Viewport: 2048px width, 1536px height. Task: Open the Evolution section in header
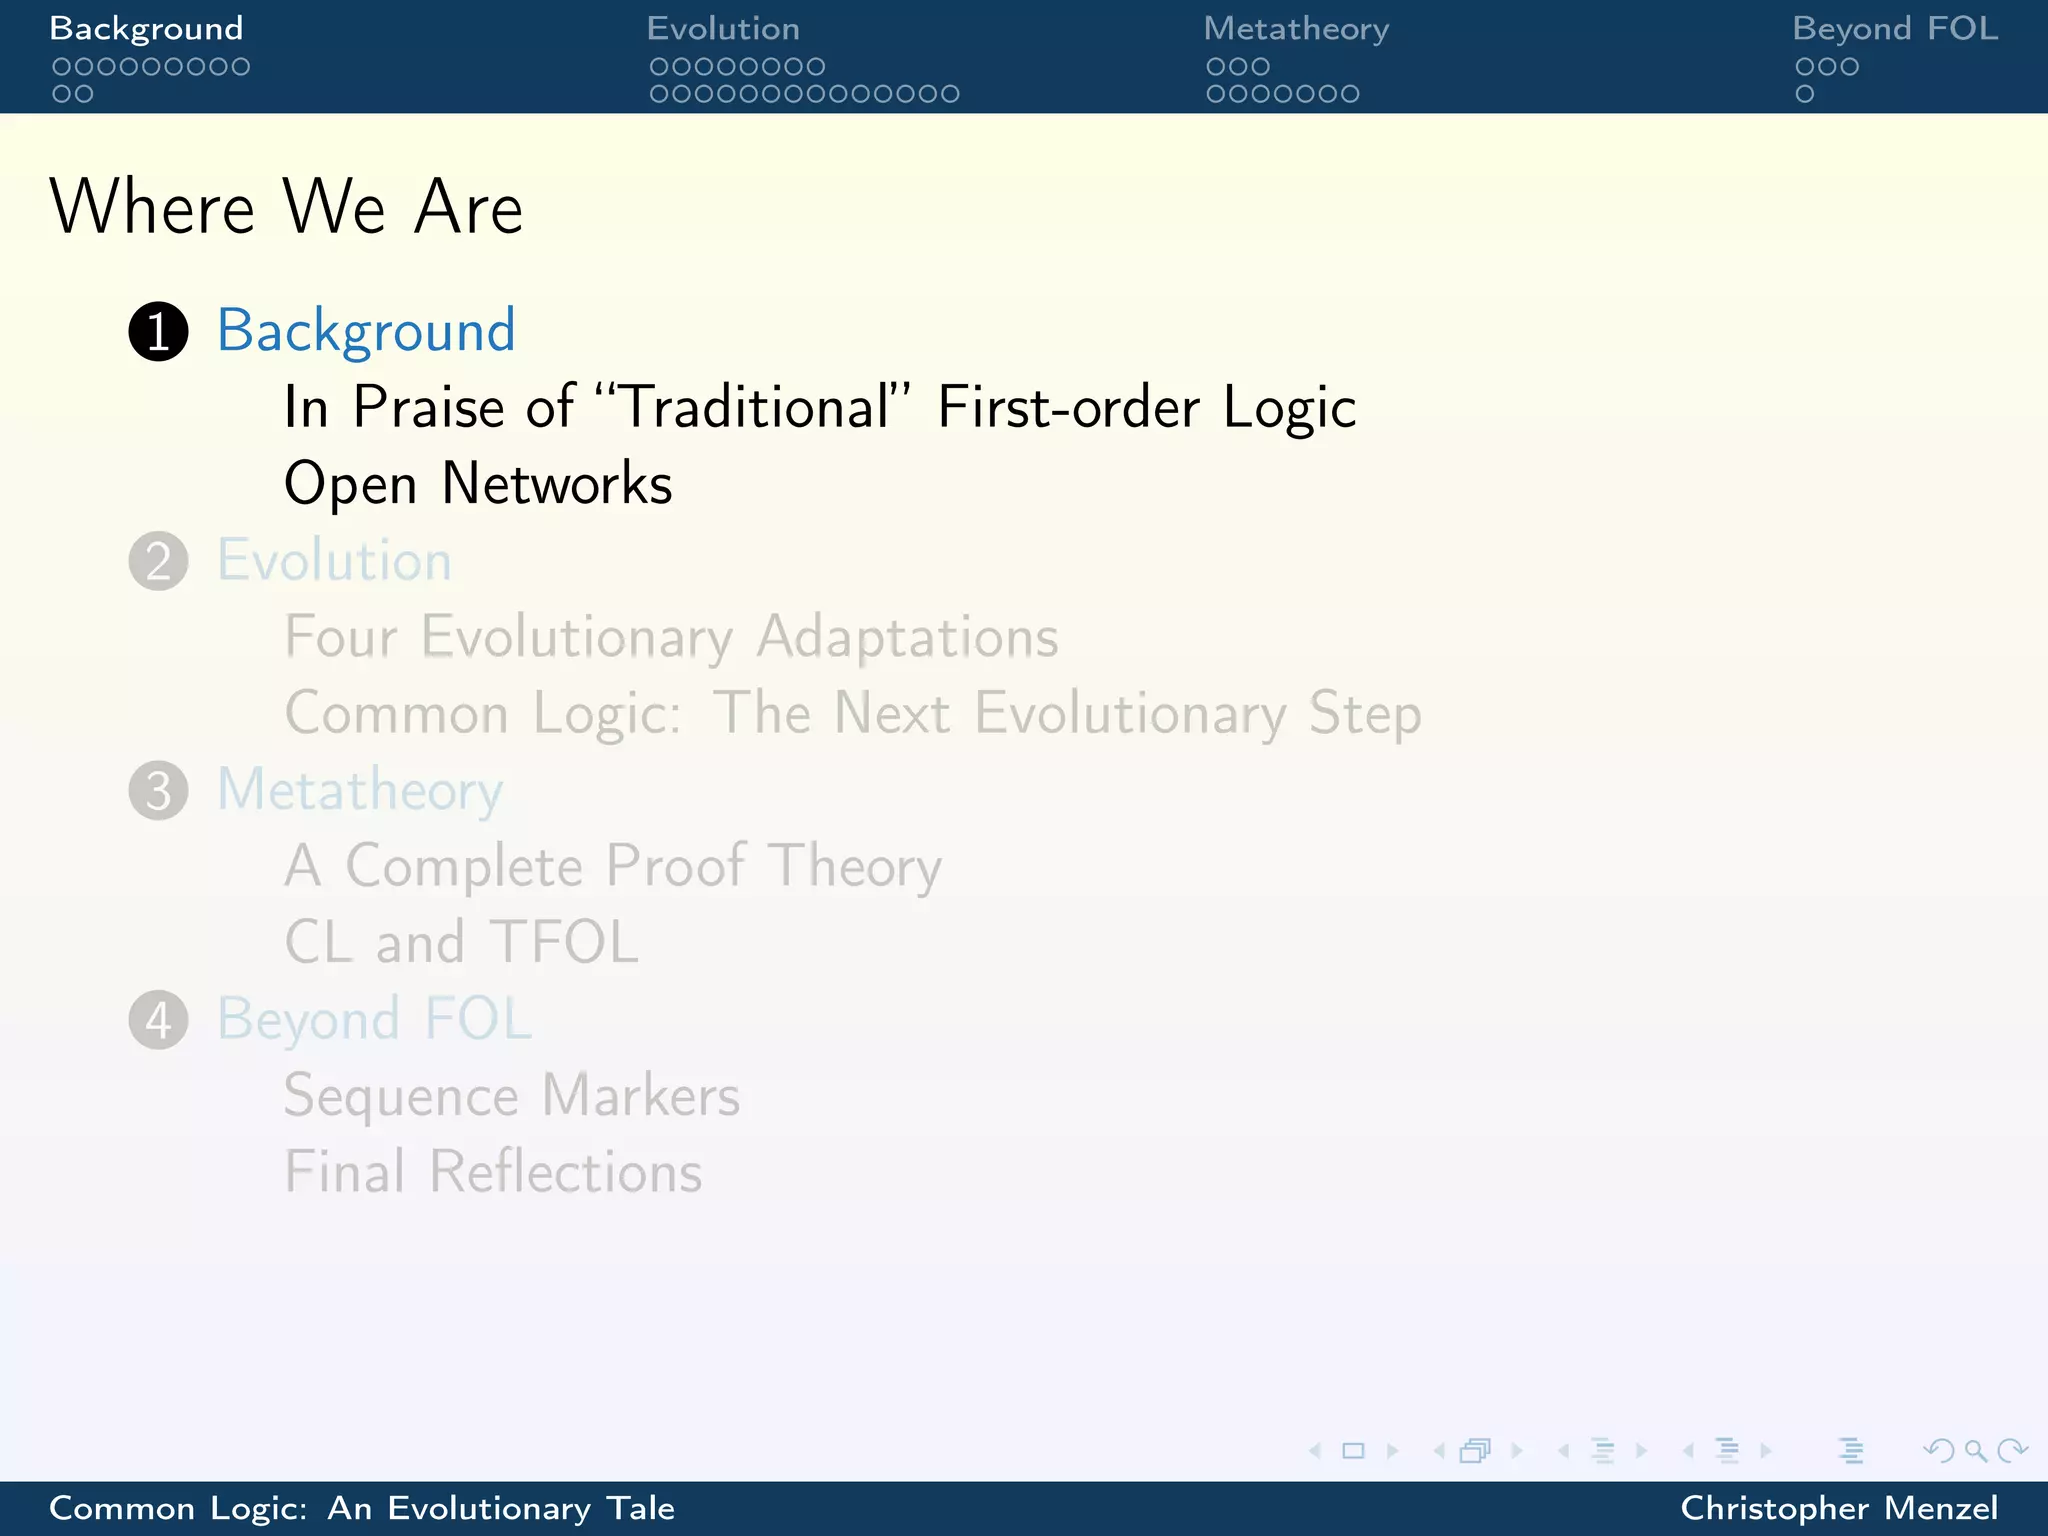tap(722, 28)
